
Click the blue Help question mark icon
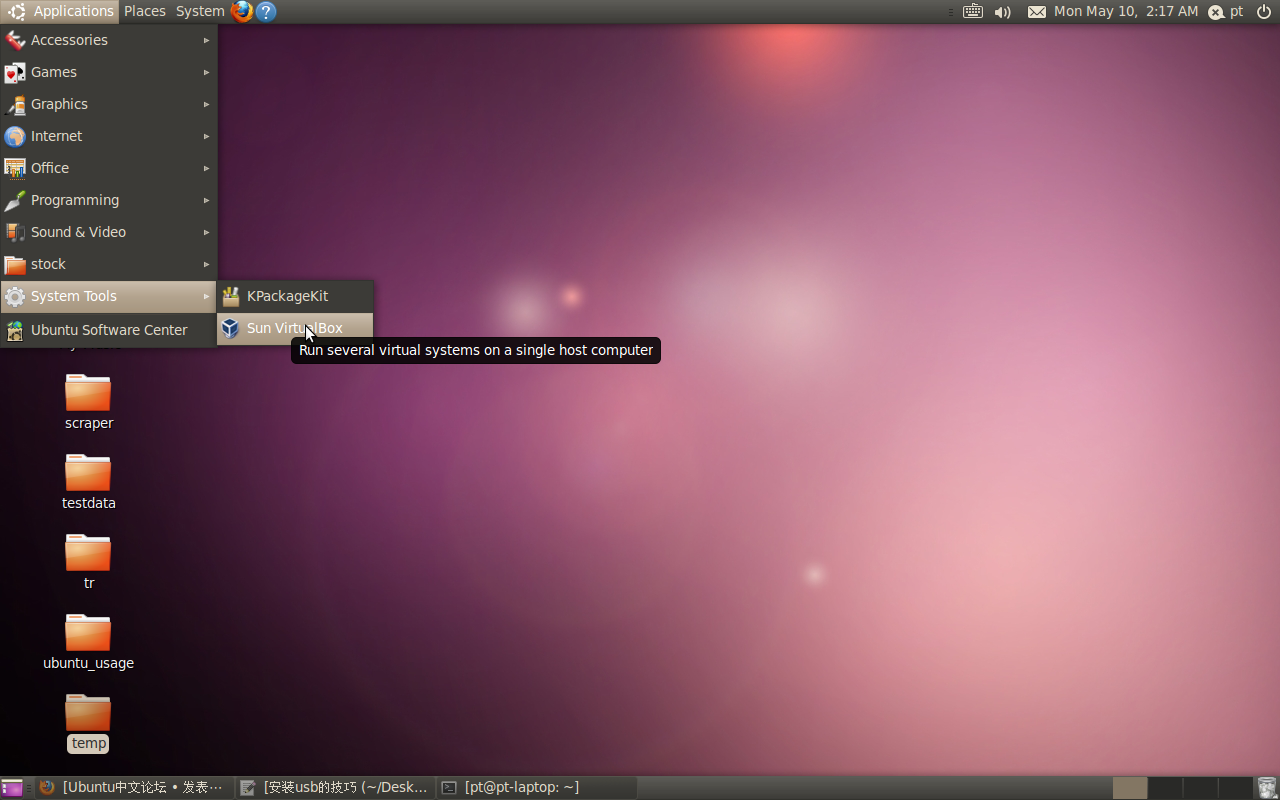coord(266,11)
